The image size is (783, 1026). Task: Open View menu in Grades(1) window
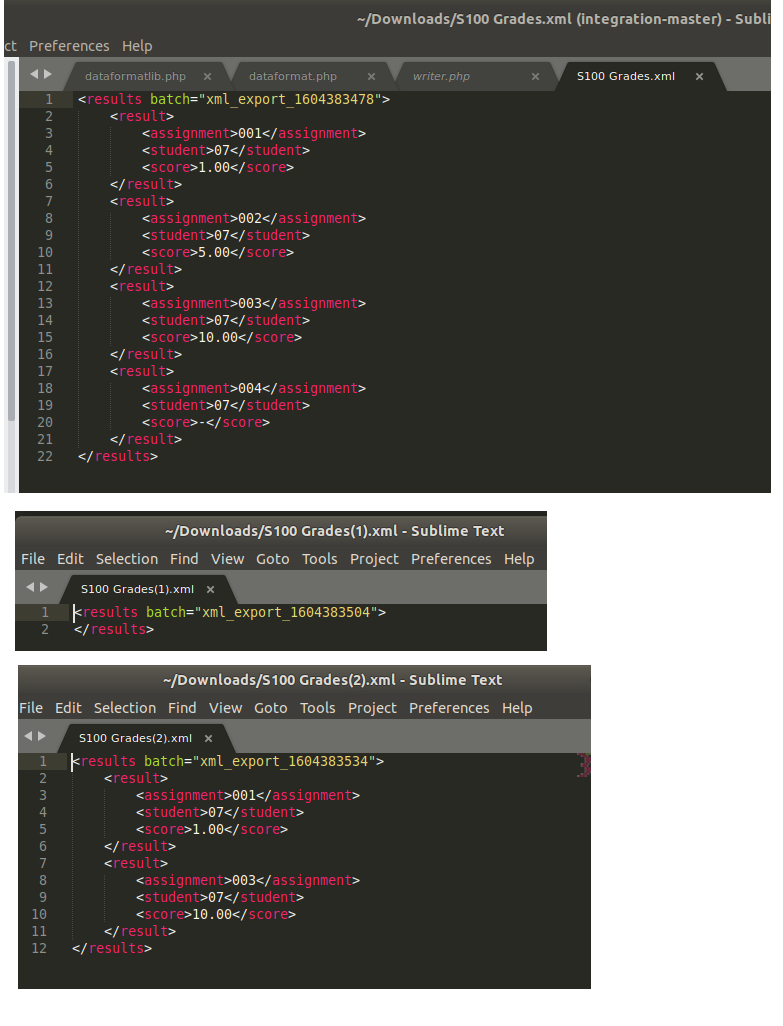[x=227, y=559]
